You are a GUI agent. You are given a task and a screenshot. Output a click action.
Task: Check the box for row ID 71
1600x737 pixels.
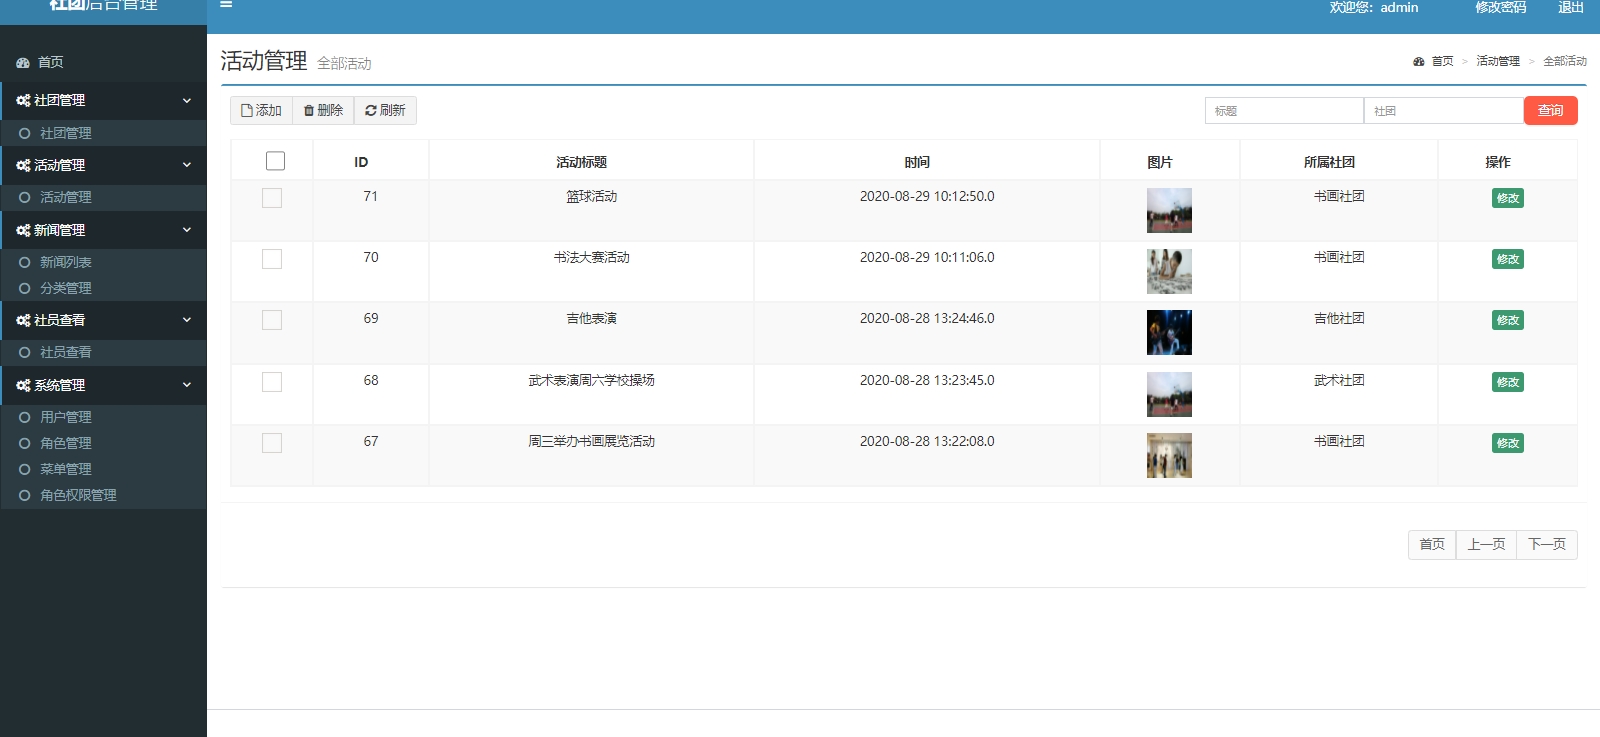(272, 198)
